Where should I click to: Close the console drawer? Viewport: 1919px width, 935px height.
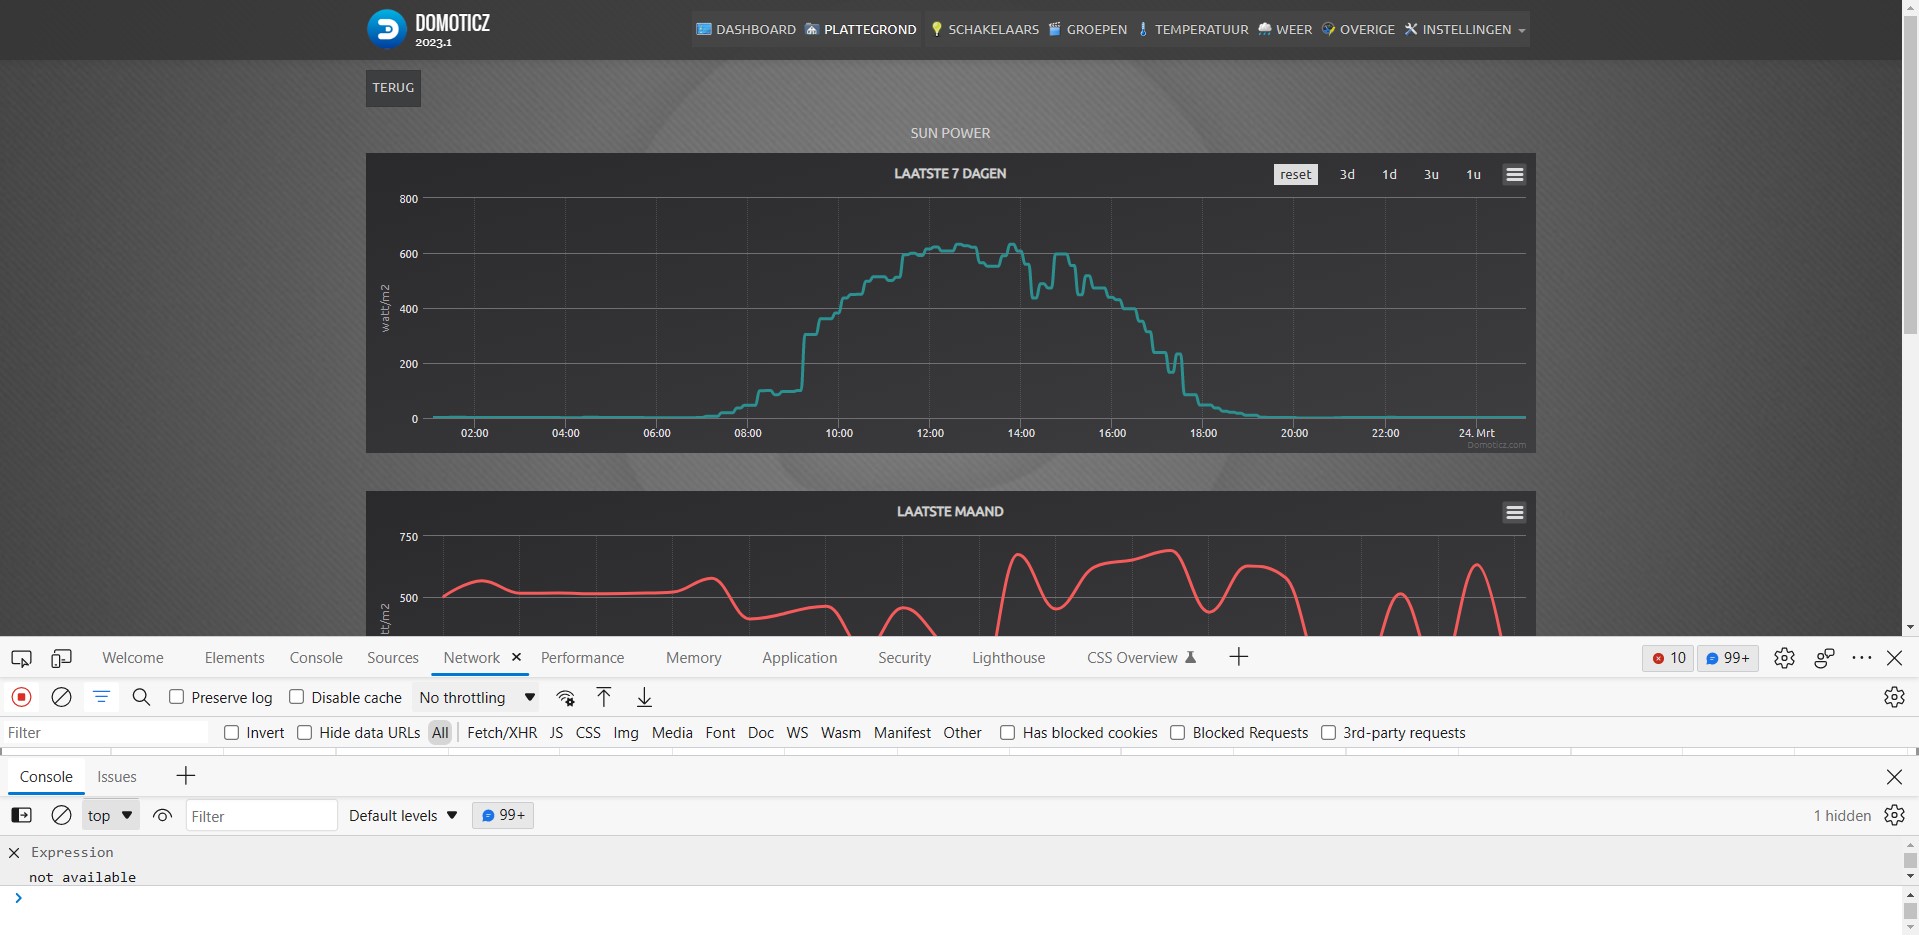point(1894,776)
